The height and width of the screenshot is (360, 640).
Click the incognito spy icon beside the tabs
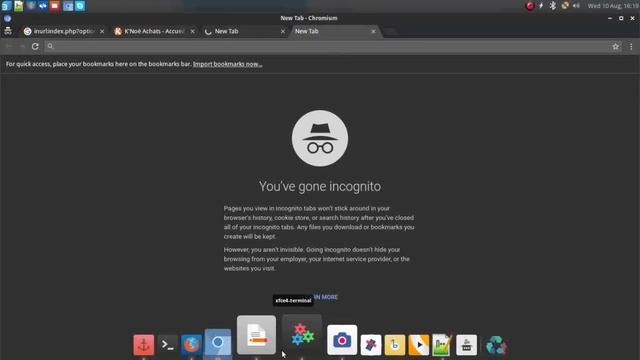[x=8, y=31]
